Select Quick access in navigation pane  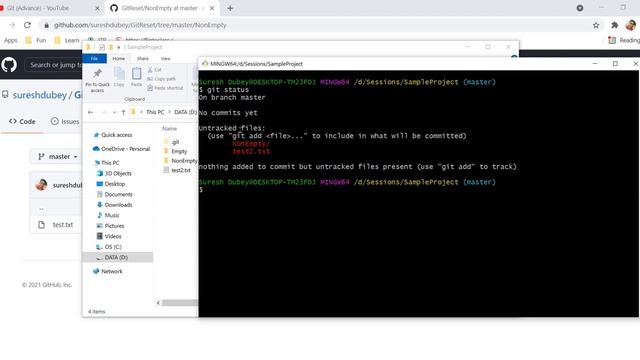[116, 135]
